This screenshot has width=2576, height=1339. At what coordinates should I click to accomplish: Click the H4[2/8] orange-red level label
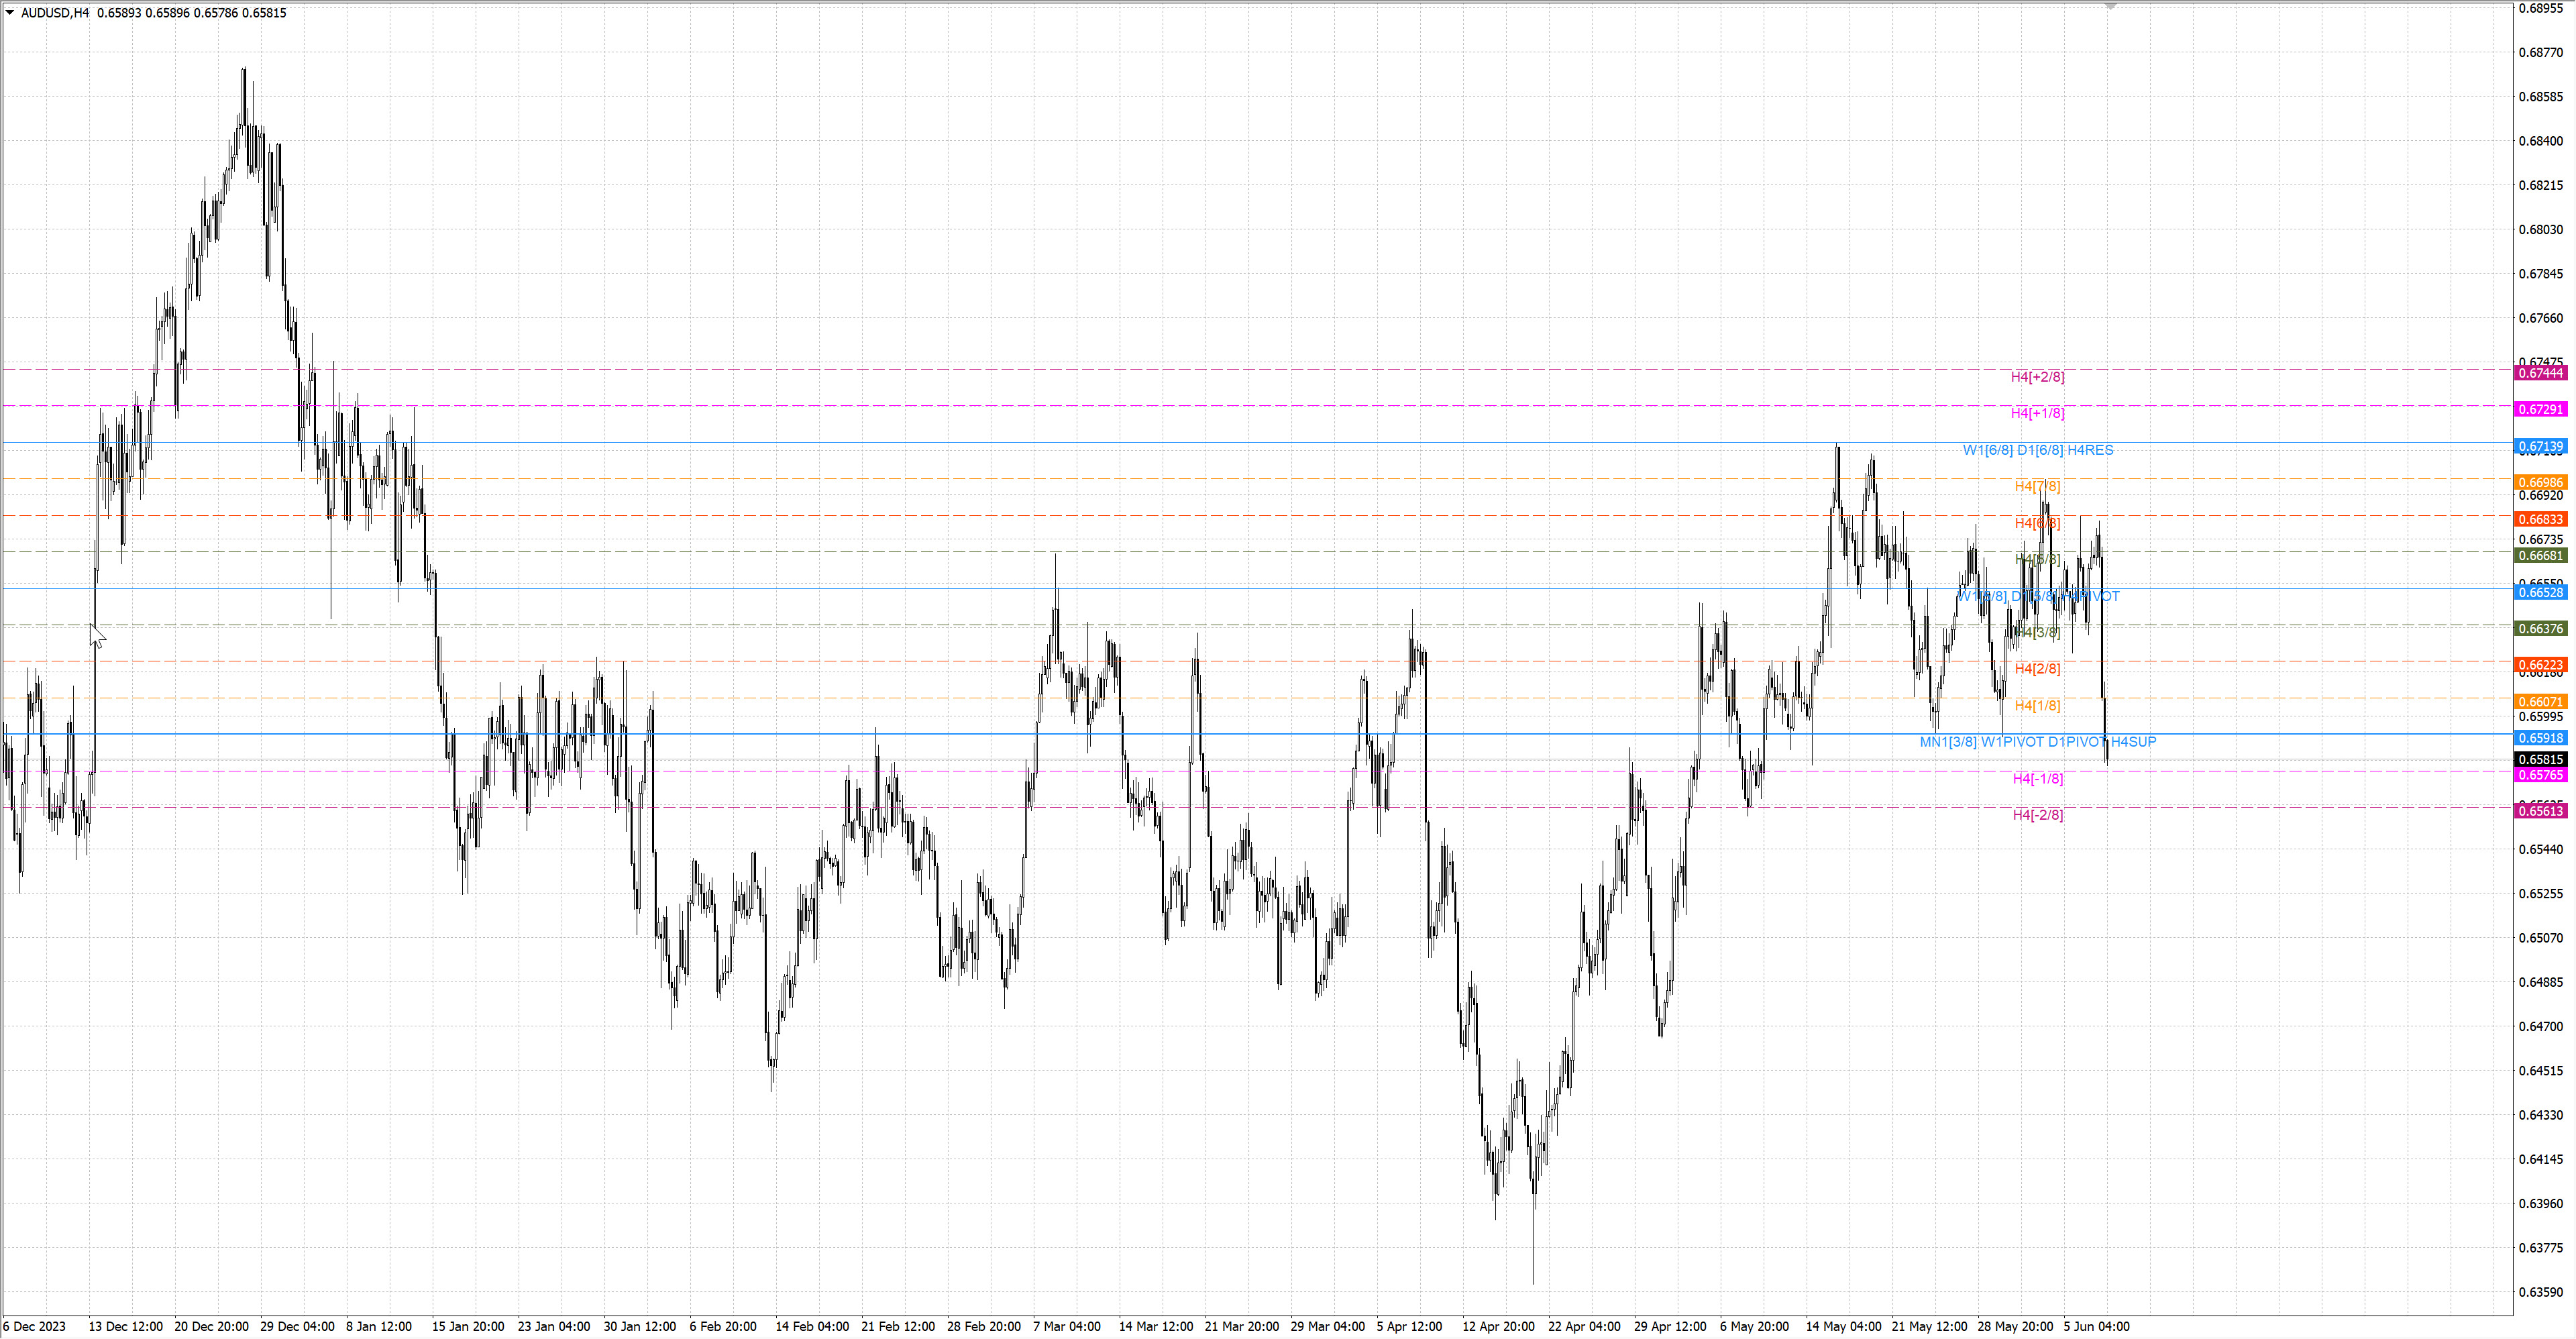(2037, 668)
